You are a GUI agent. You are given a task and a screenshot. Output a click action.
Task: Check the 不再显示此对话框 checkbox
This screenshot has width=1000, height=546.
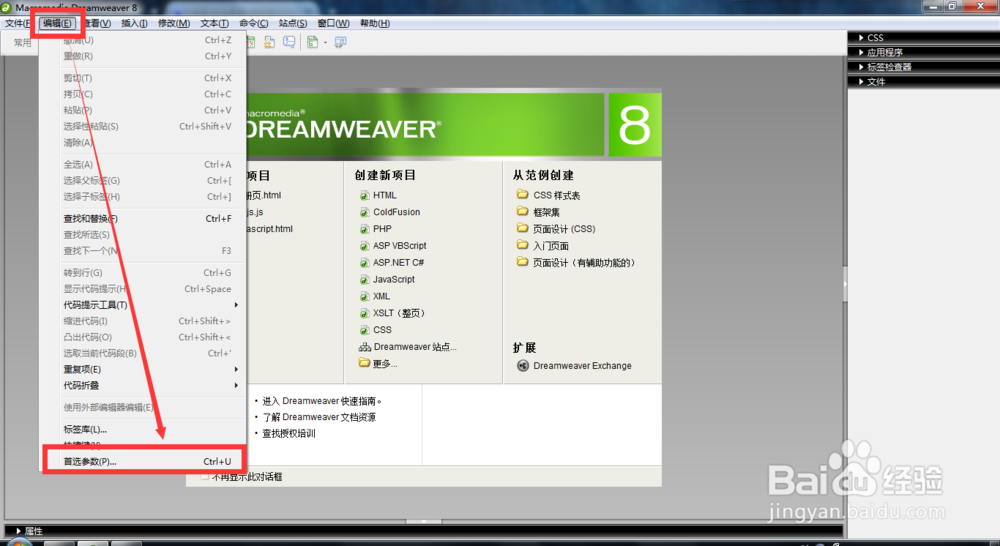click(x=205, y=476)
